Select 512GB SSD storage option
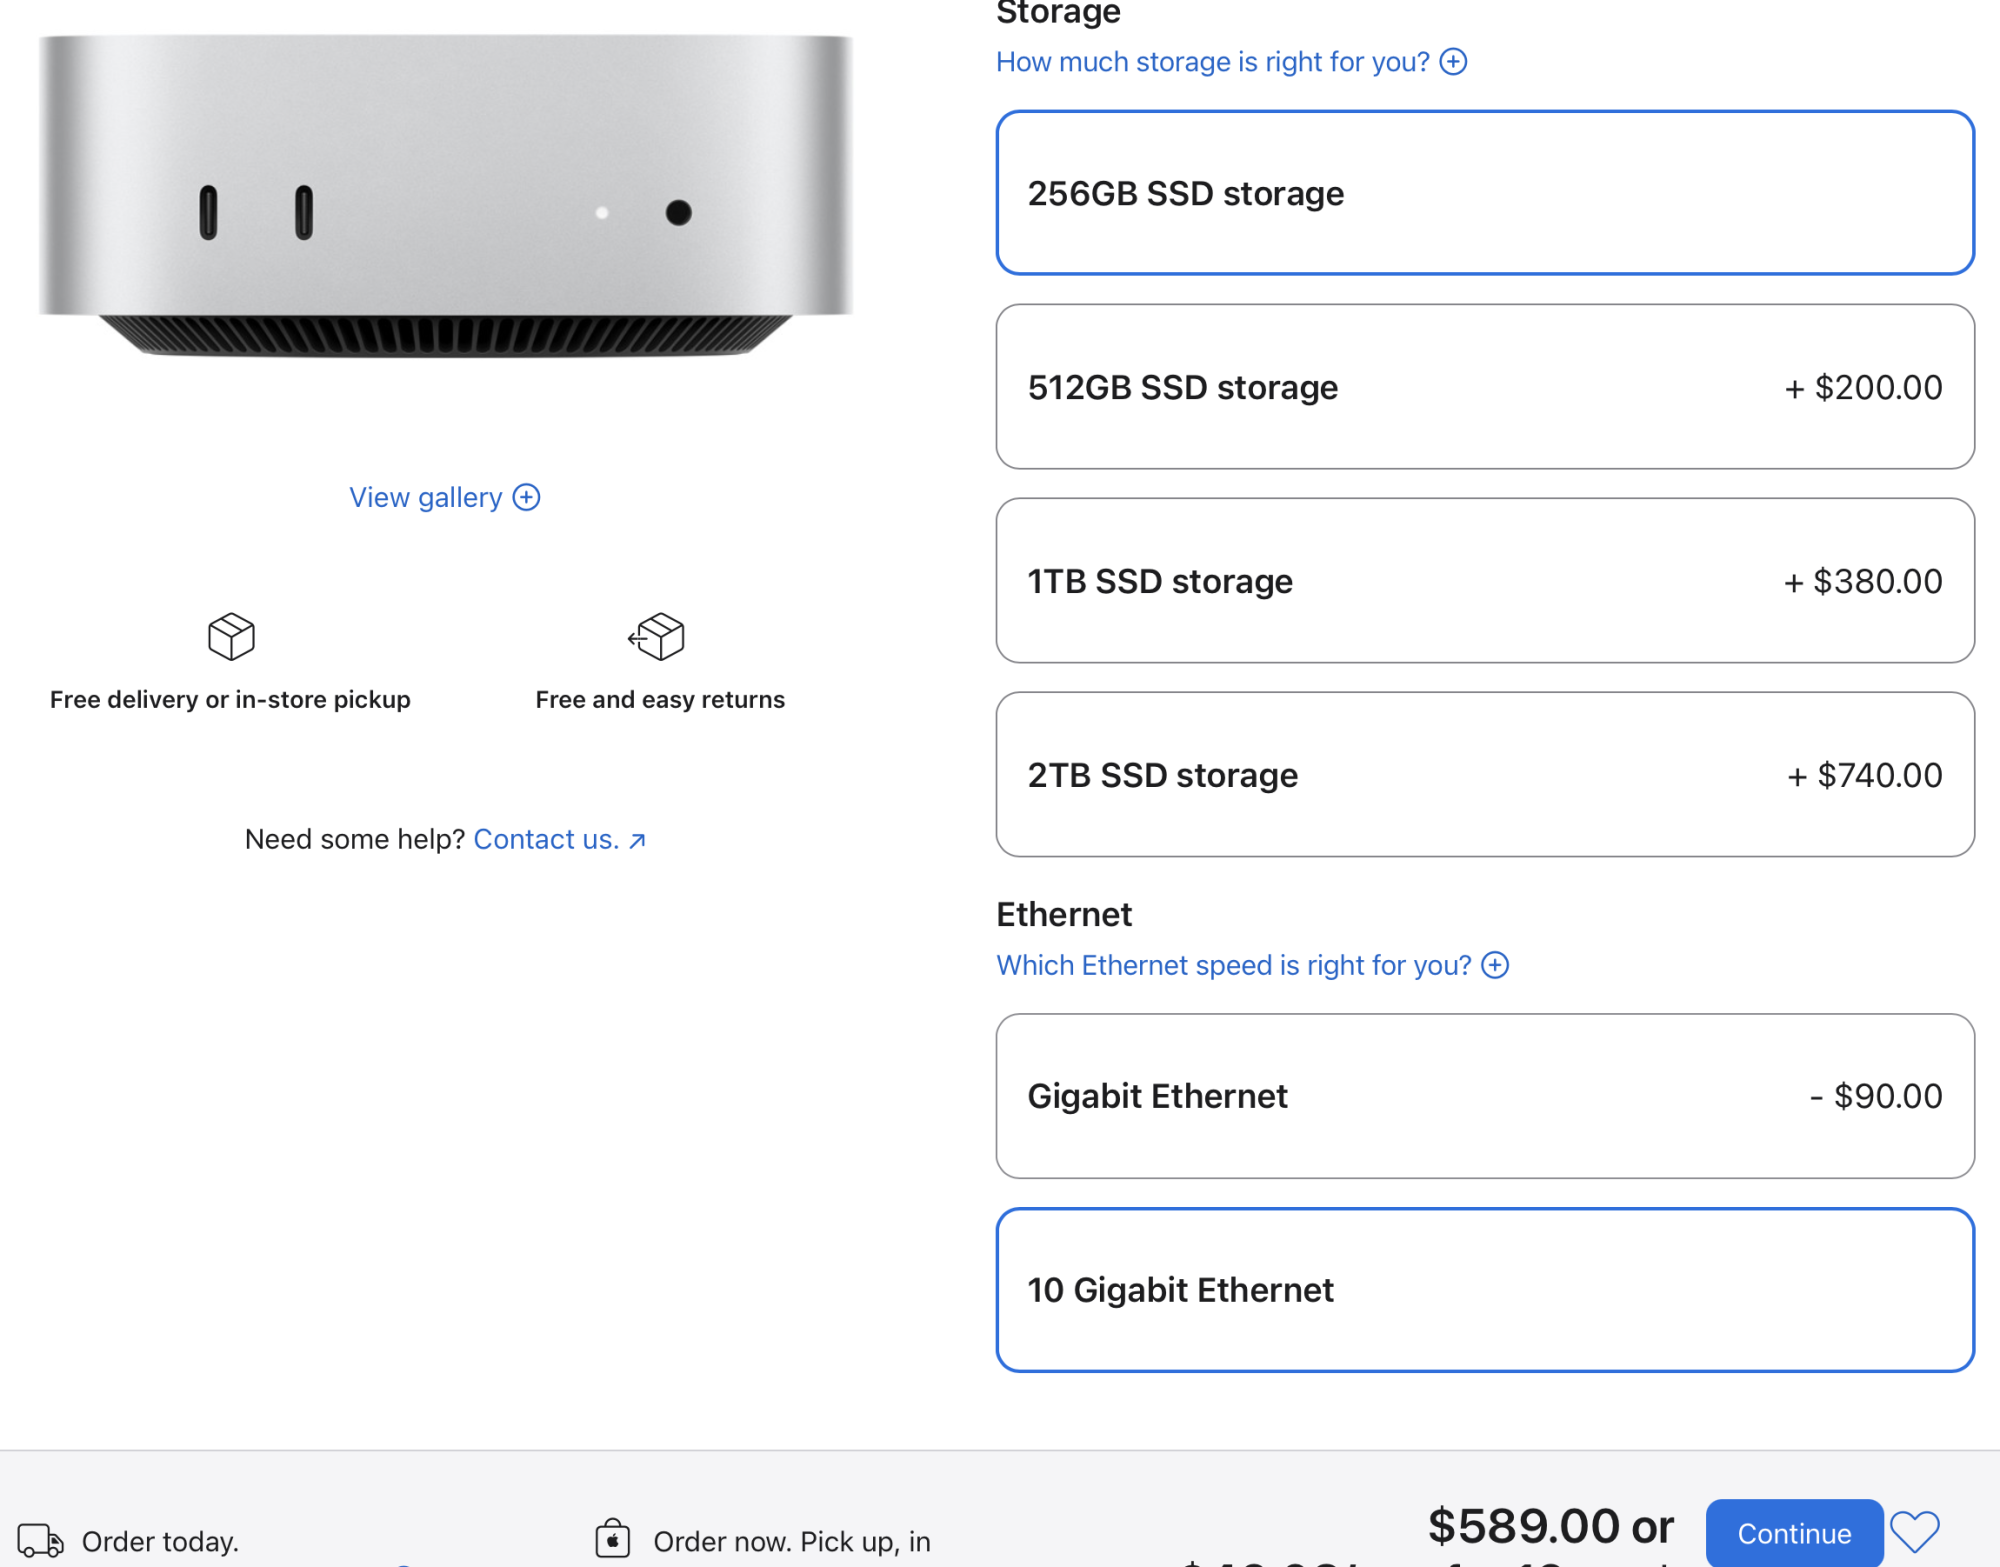 click(1484, 387)
